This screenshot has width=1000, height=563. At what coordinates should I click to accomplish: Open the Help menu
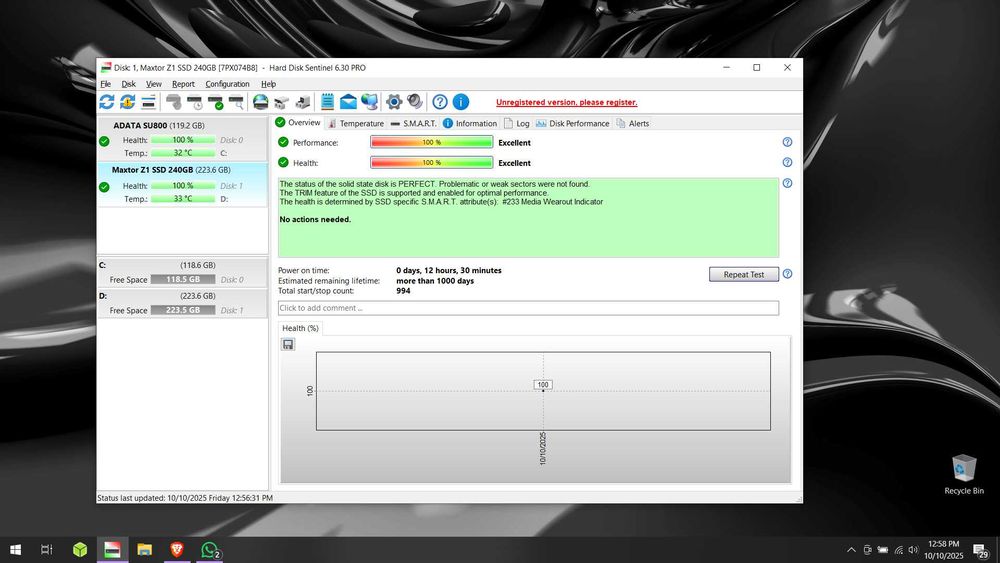268,84
